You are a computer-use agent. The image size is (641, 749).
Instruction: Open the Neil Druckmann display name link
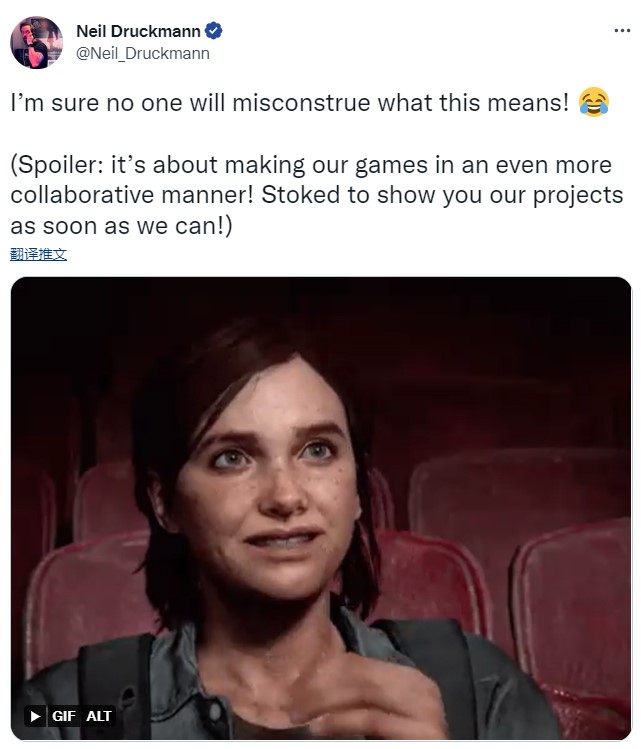pyautogui.click(x=136, y=31)
